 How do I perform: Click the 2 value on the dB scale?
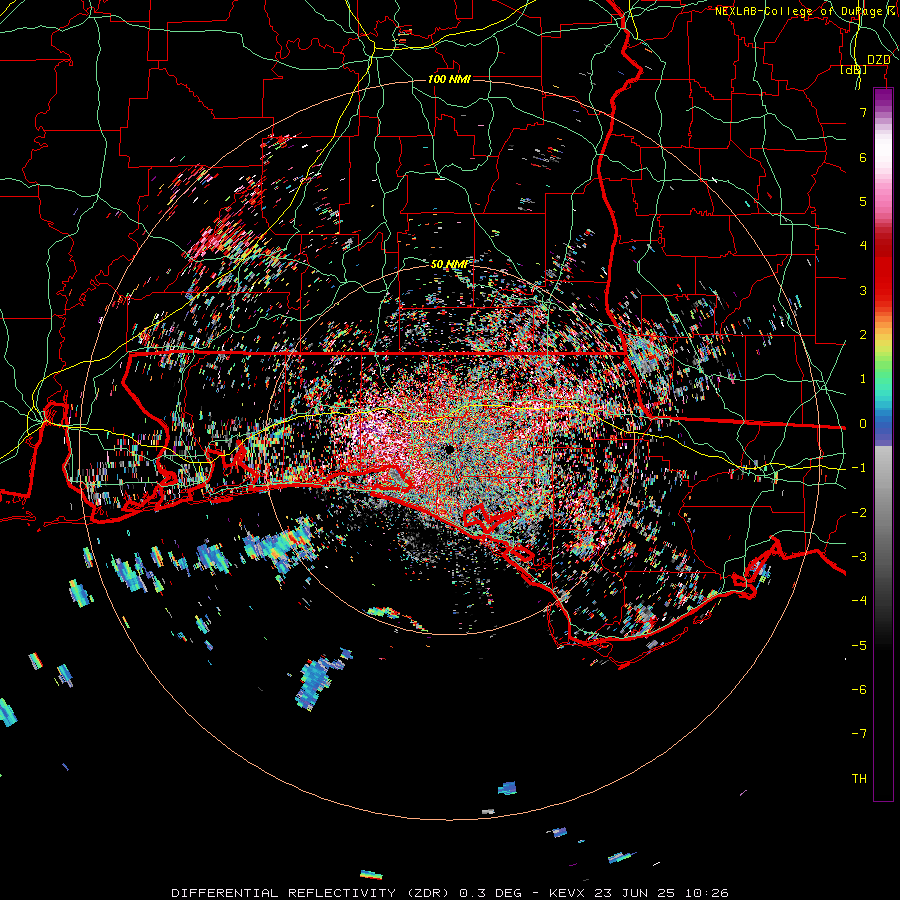[x=863, y=334]
